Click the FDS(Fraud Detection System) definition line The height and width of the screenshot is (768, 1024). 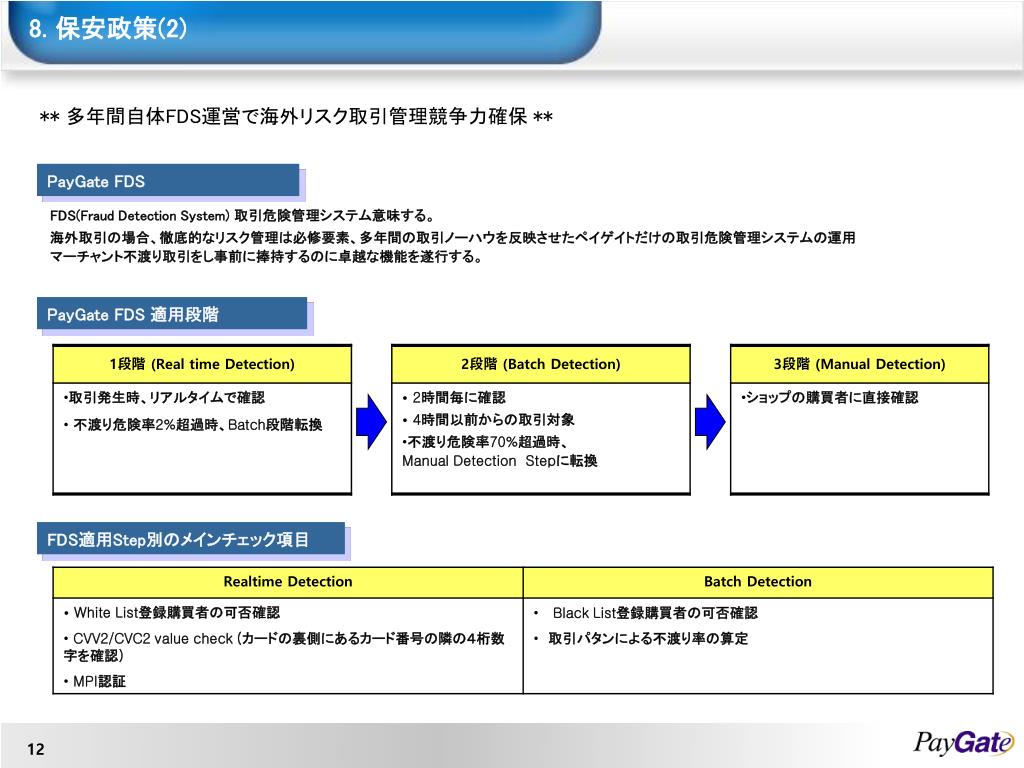[242, 216]
